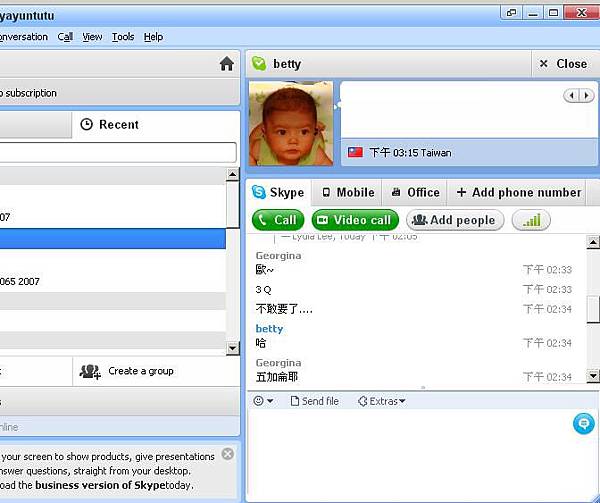This screenshot has width=600, height=503.
Task: Open the Extras dropdown menu
Action: tap(381, 401)
